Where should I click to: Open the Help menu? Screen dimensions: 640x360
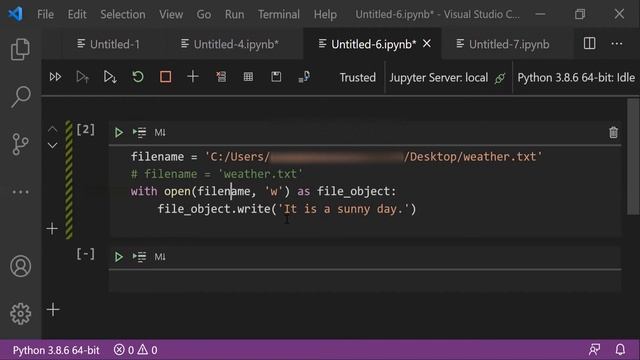(325, 14)
